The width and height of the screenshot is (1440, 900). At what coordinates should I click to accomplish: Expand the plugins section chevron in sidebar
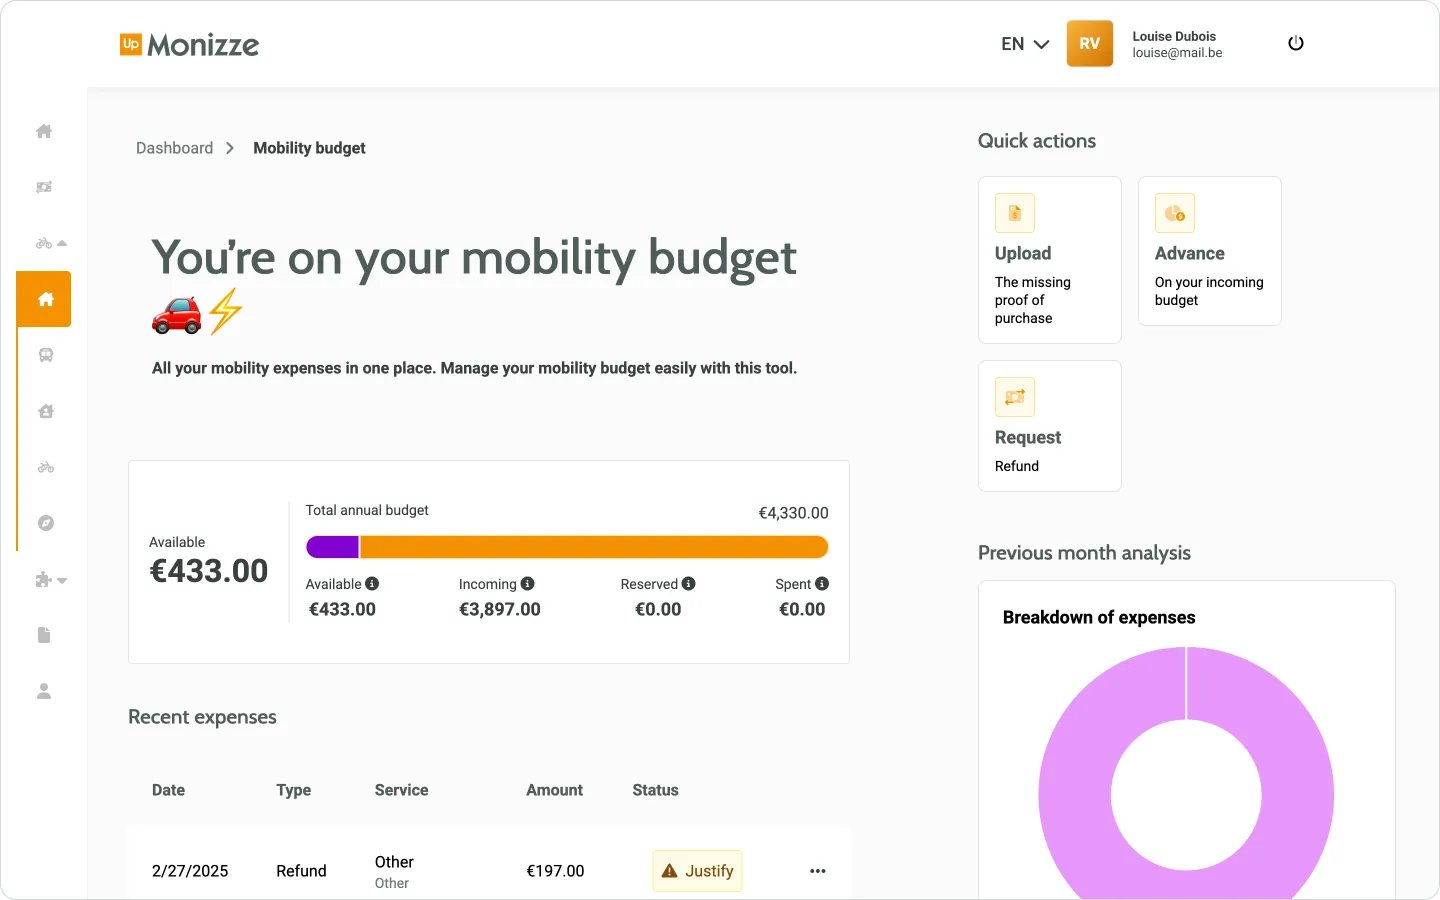click(62, 579)
